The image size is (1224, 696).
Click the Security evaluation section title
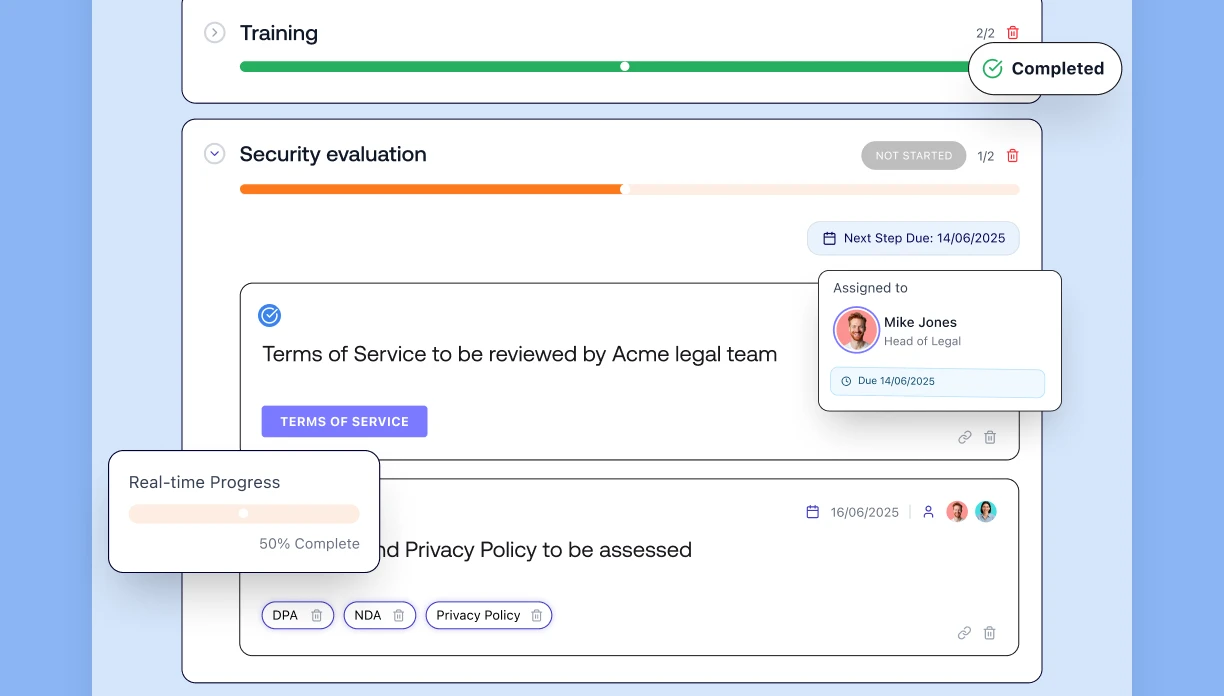(x=333, y=154)
